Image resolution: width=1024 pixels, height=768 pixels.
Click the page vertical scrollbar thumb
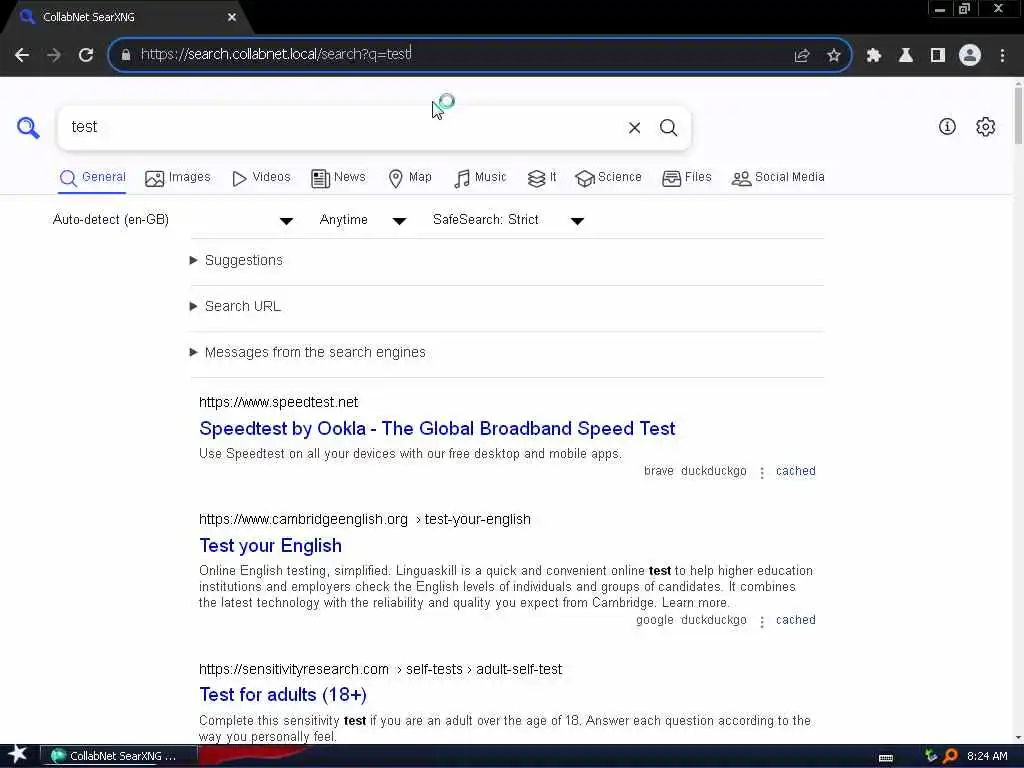[1018, 114]
